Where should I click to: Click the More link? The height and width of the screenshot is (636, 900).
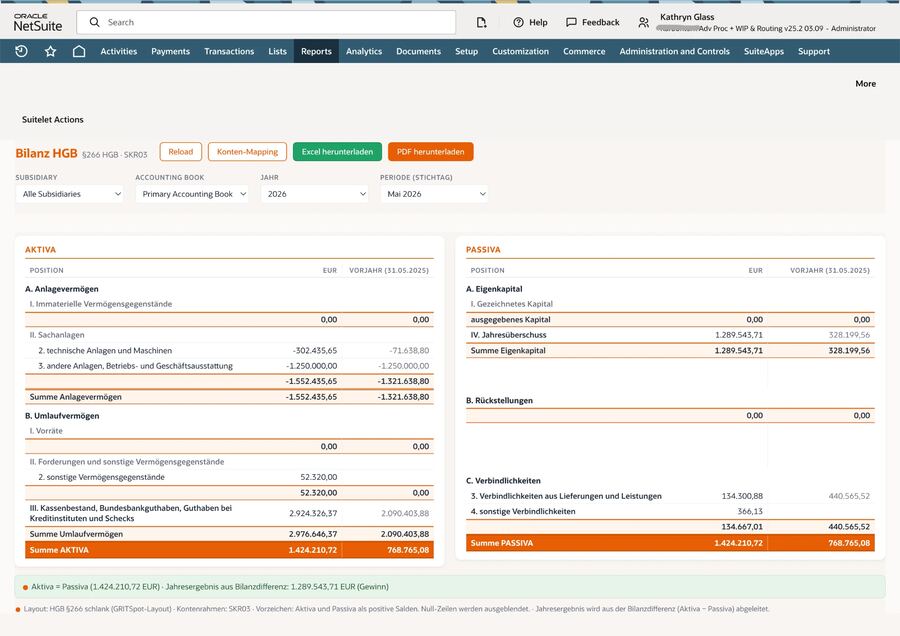coord(866,83)
